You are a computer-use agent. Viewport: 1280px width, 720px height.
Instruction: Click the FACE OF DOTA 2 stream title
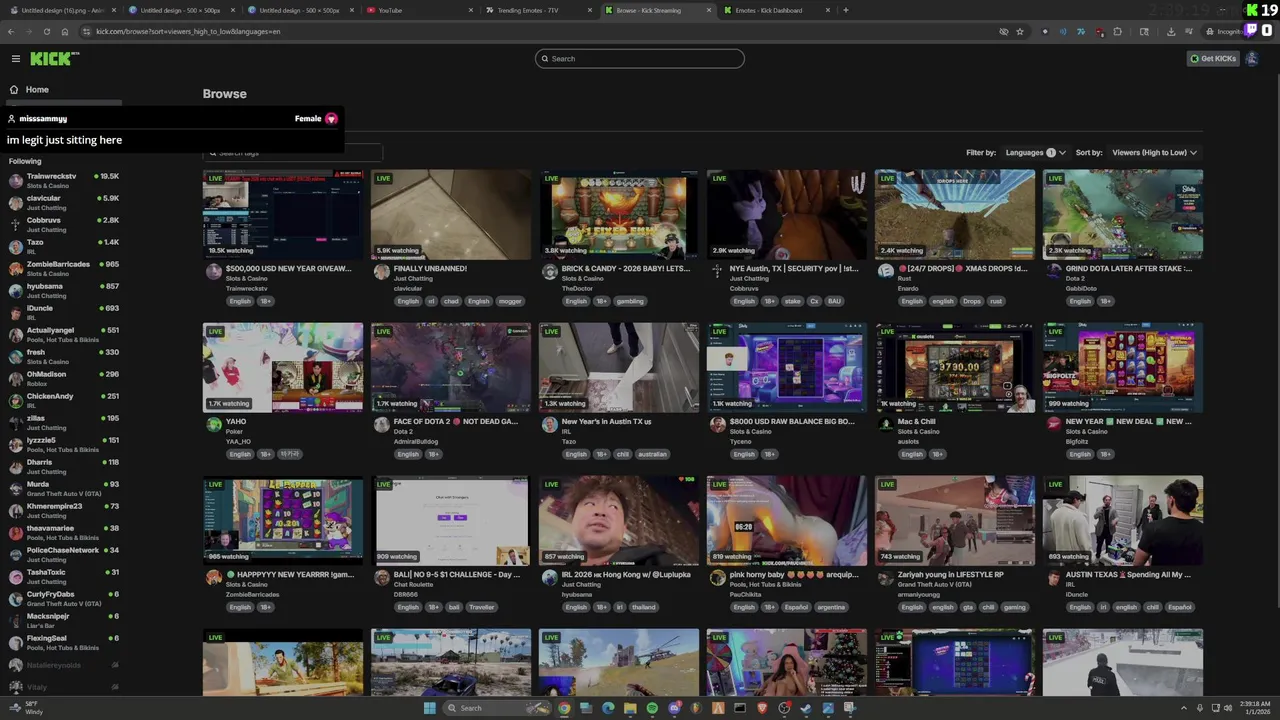point(456,422)
